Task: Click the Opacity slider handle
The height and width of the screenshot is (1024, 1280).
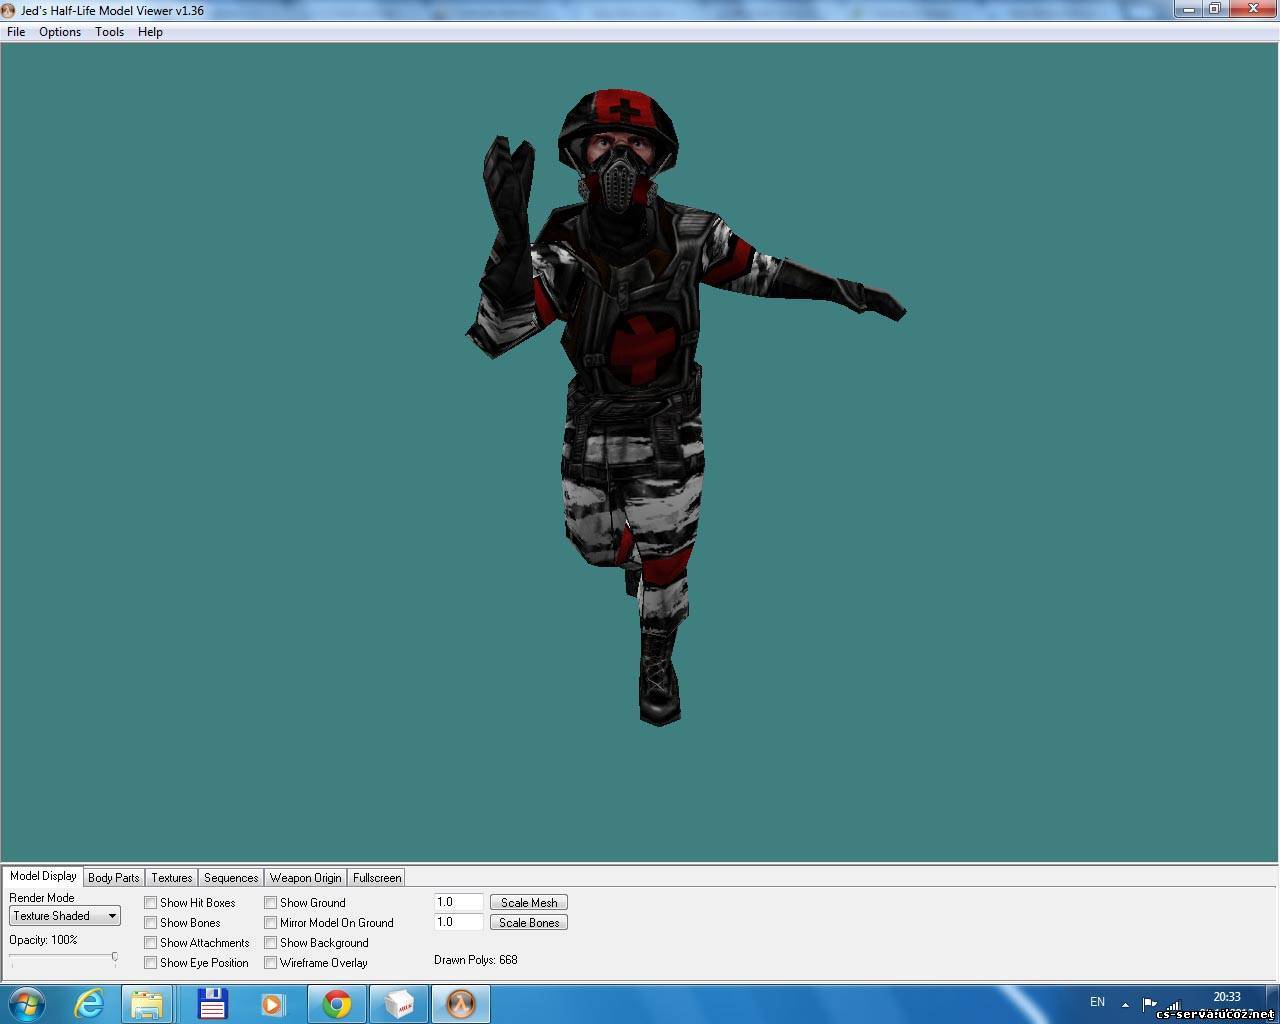Action: click(x=115, y=958)
